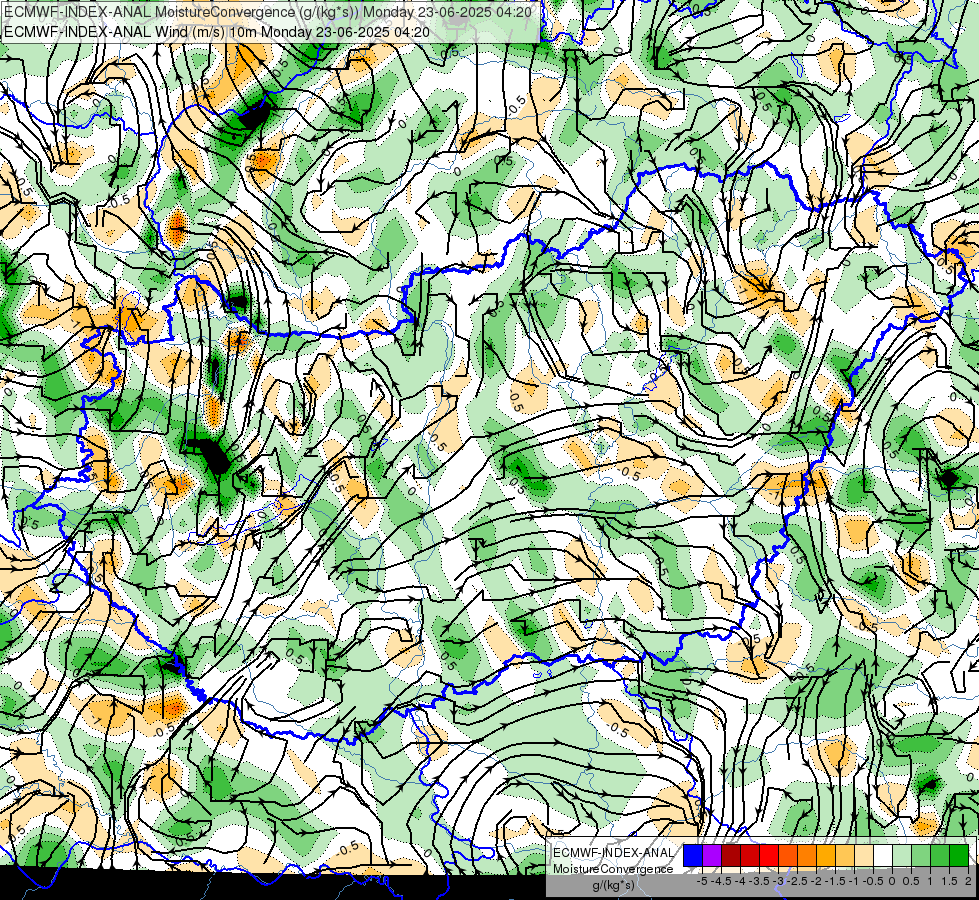Pick the orange-red swatch between -3 and -2.5
Image resolution: width=979 pixels, height=900 pixels.
(x=788, y=856)
